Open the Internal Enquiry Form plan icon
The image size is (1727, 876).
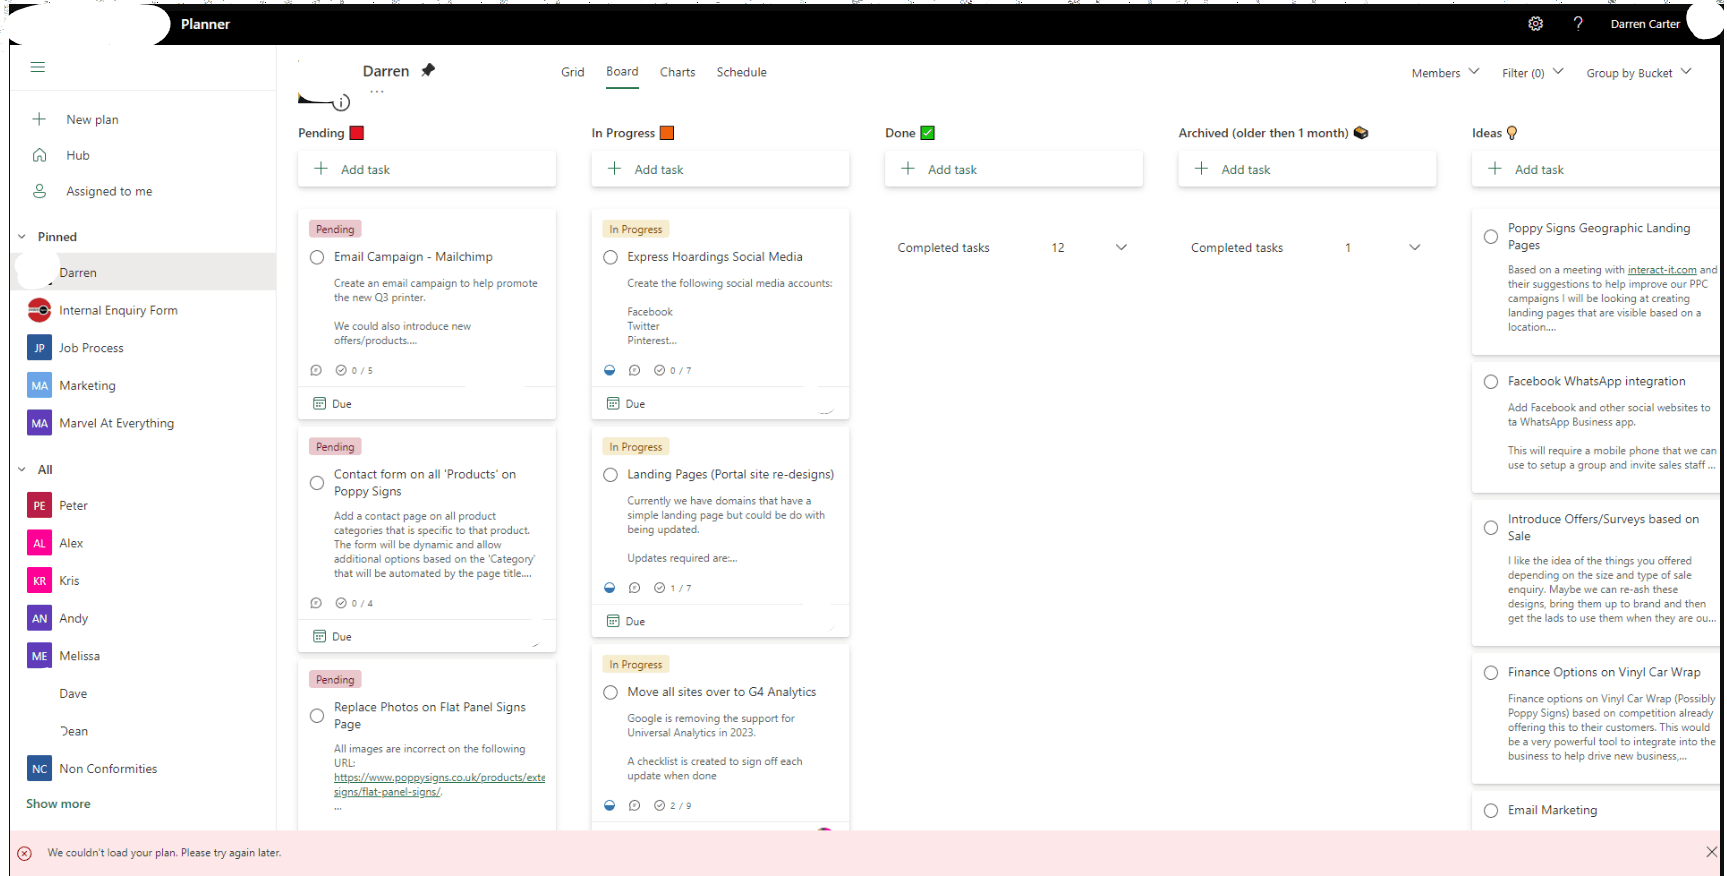tap(39, 310)
